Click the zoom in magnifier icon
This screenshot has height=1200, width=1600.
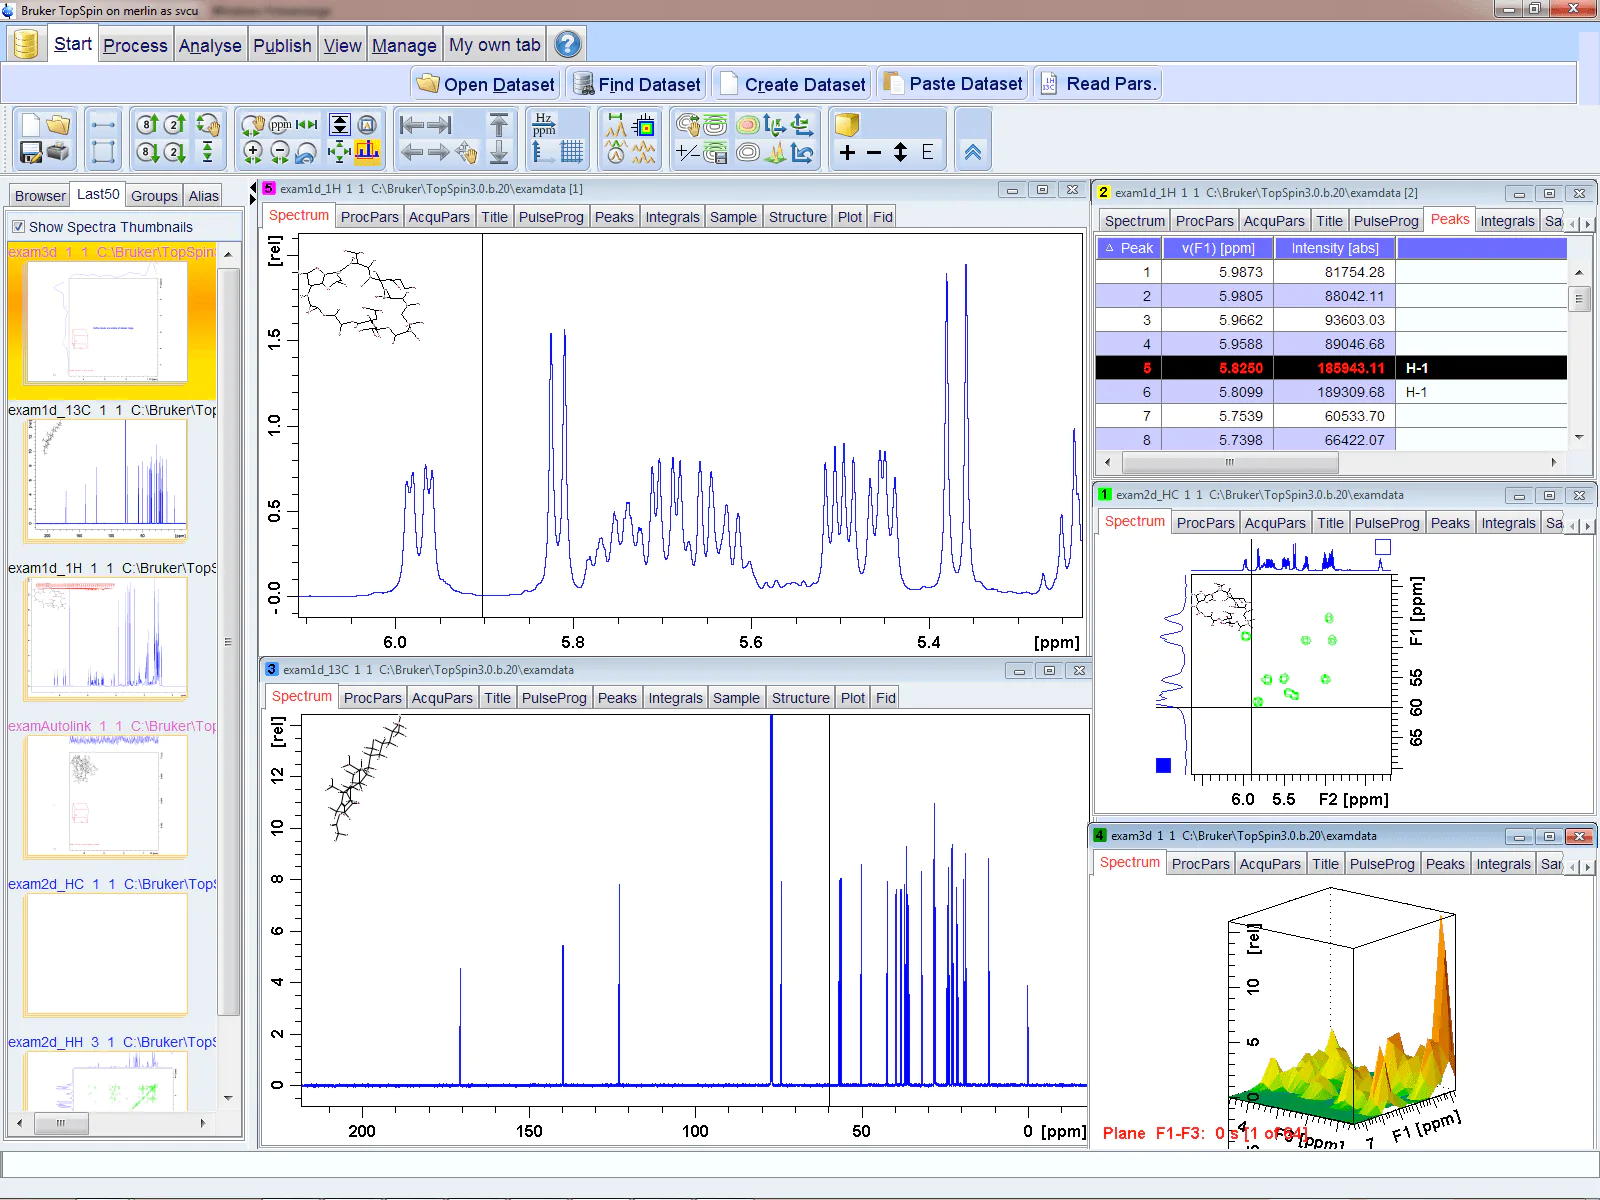coord(253,152)
